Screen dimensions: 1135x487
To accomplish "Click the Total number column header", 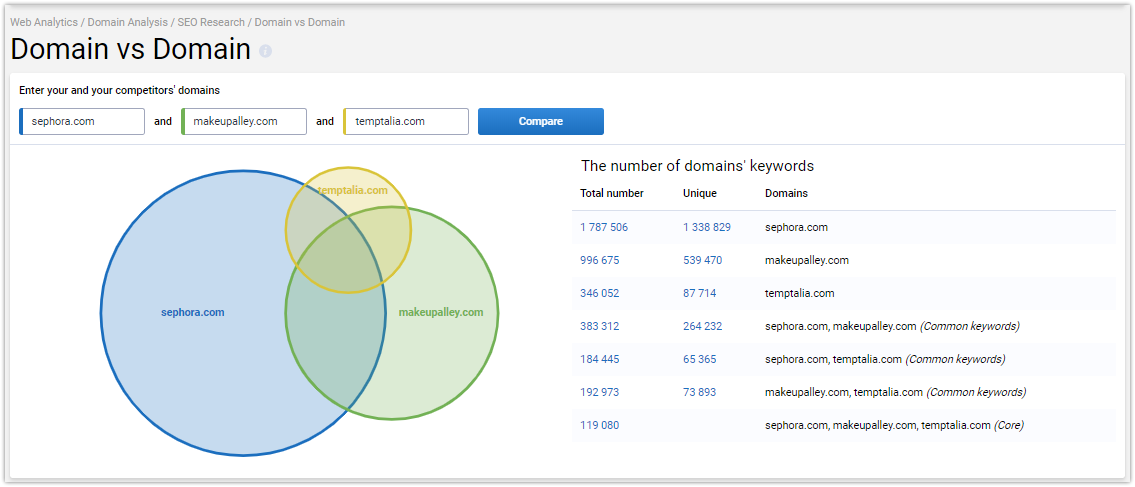I will click(612, 194).
